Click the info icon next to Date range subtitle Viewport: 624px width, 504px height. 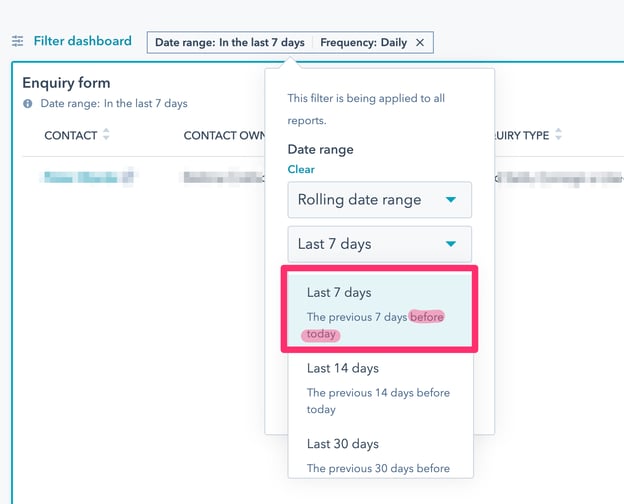[28, 104]
